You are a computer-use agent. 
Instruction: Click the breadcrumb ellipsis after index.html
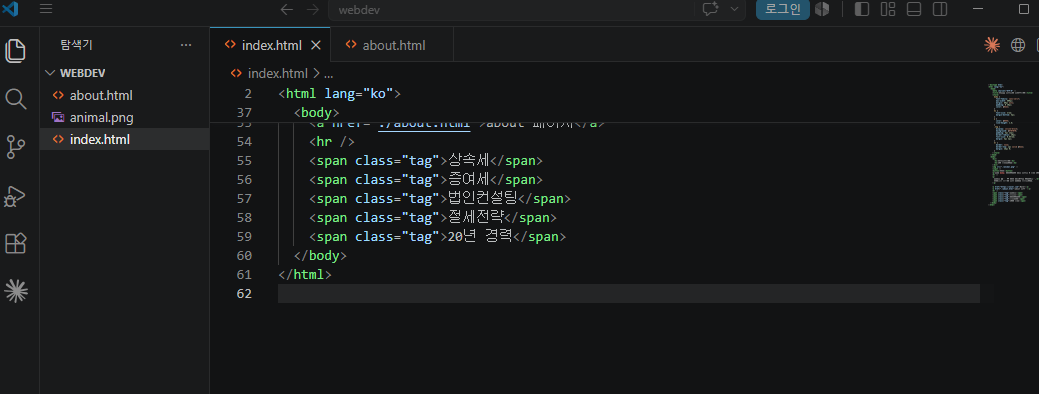[328, 74]
